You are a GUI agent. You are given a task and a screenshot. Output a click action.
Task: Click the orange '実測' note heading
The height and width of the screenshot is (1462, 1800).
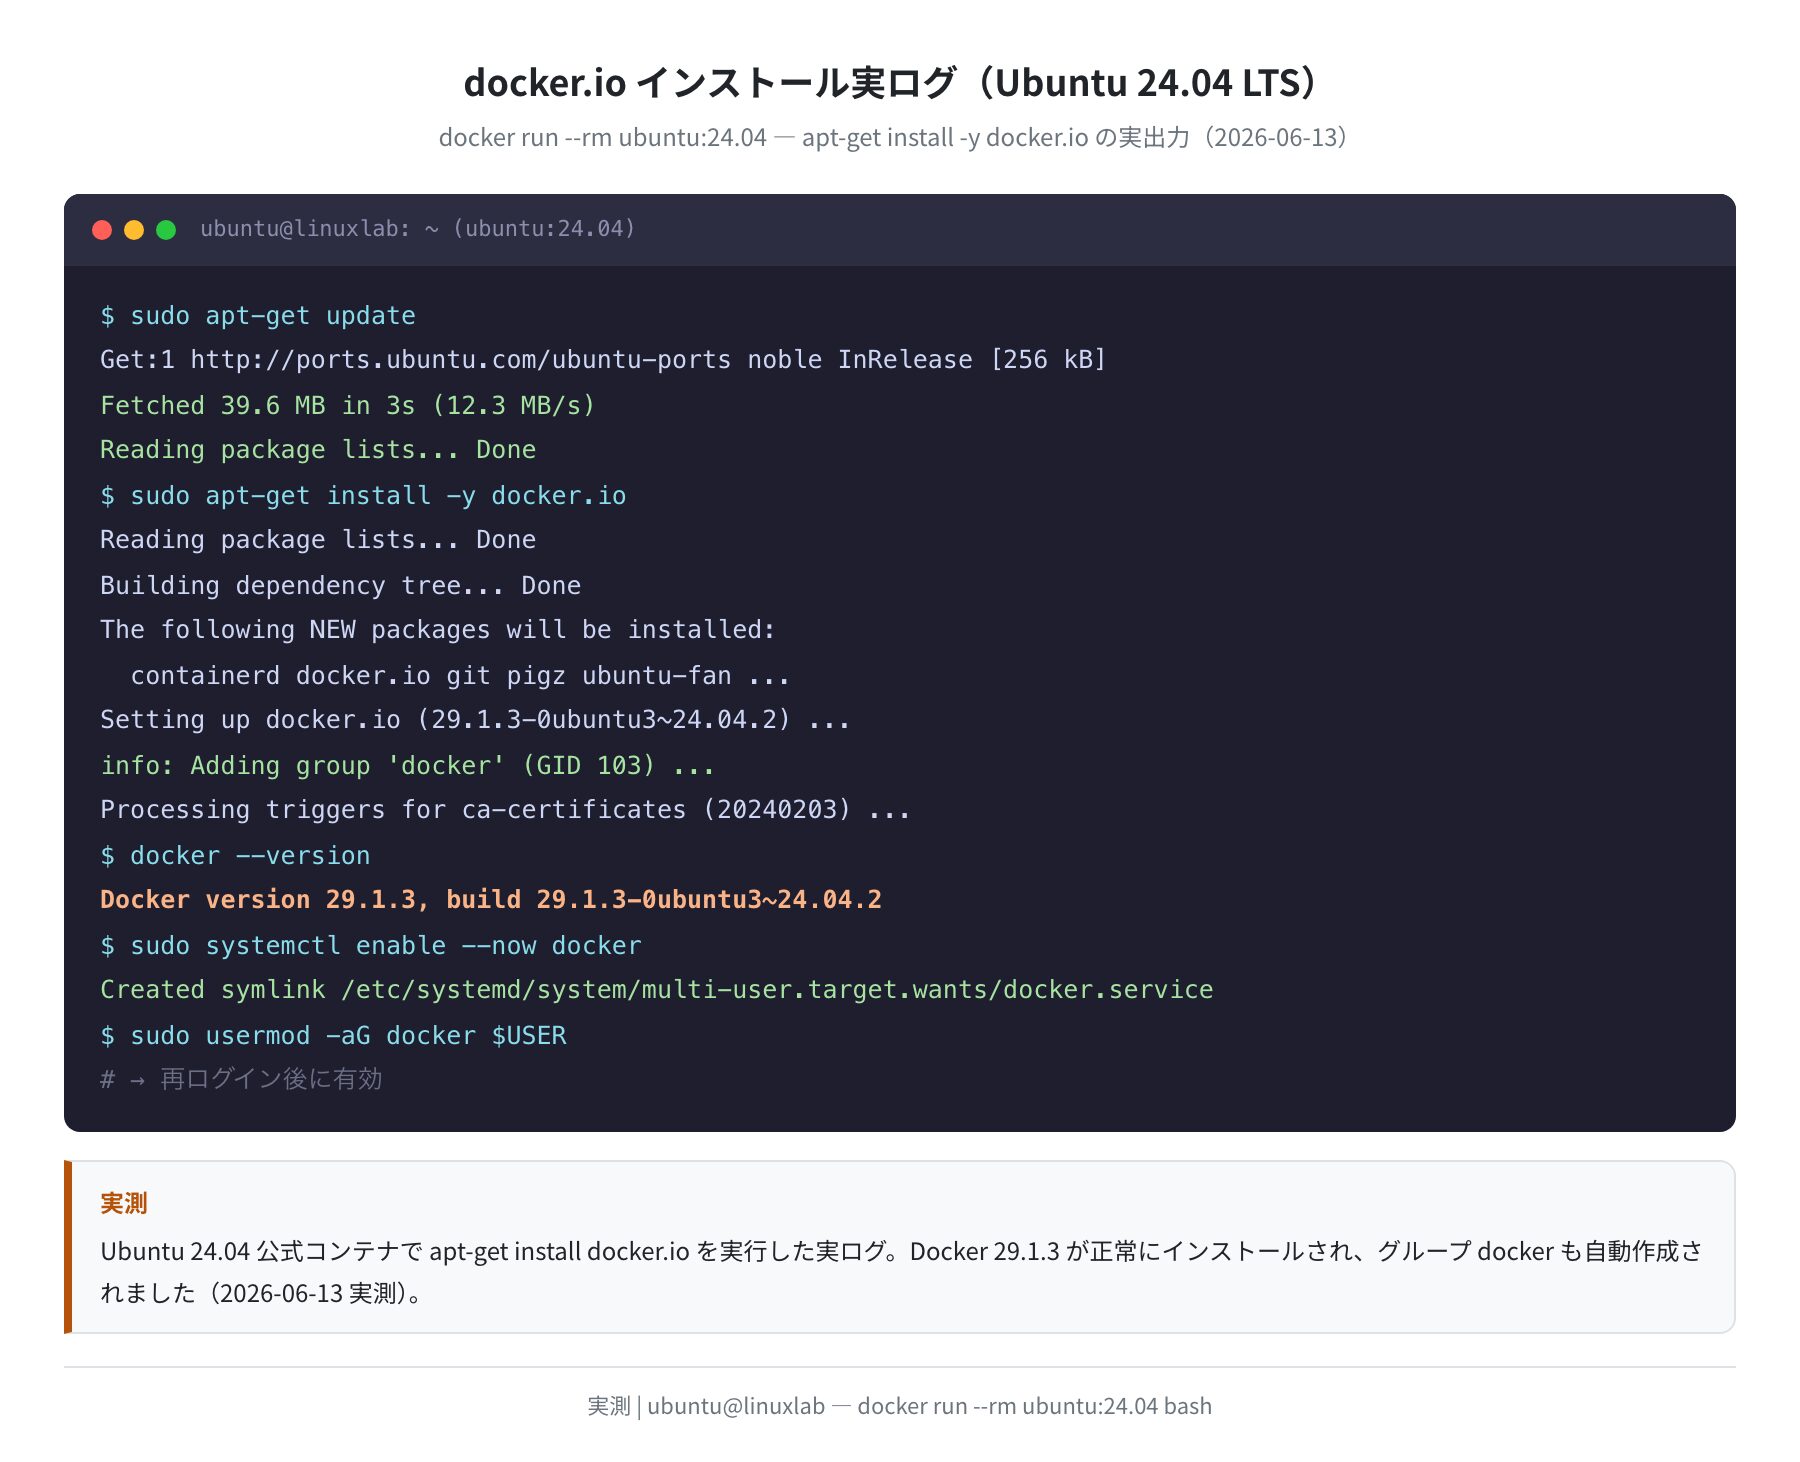coord(124,1203)
